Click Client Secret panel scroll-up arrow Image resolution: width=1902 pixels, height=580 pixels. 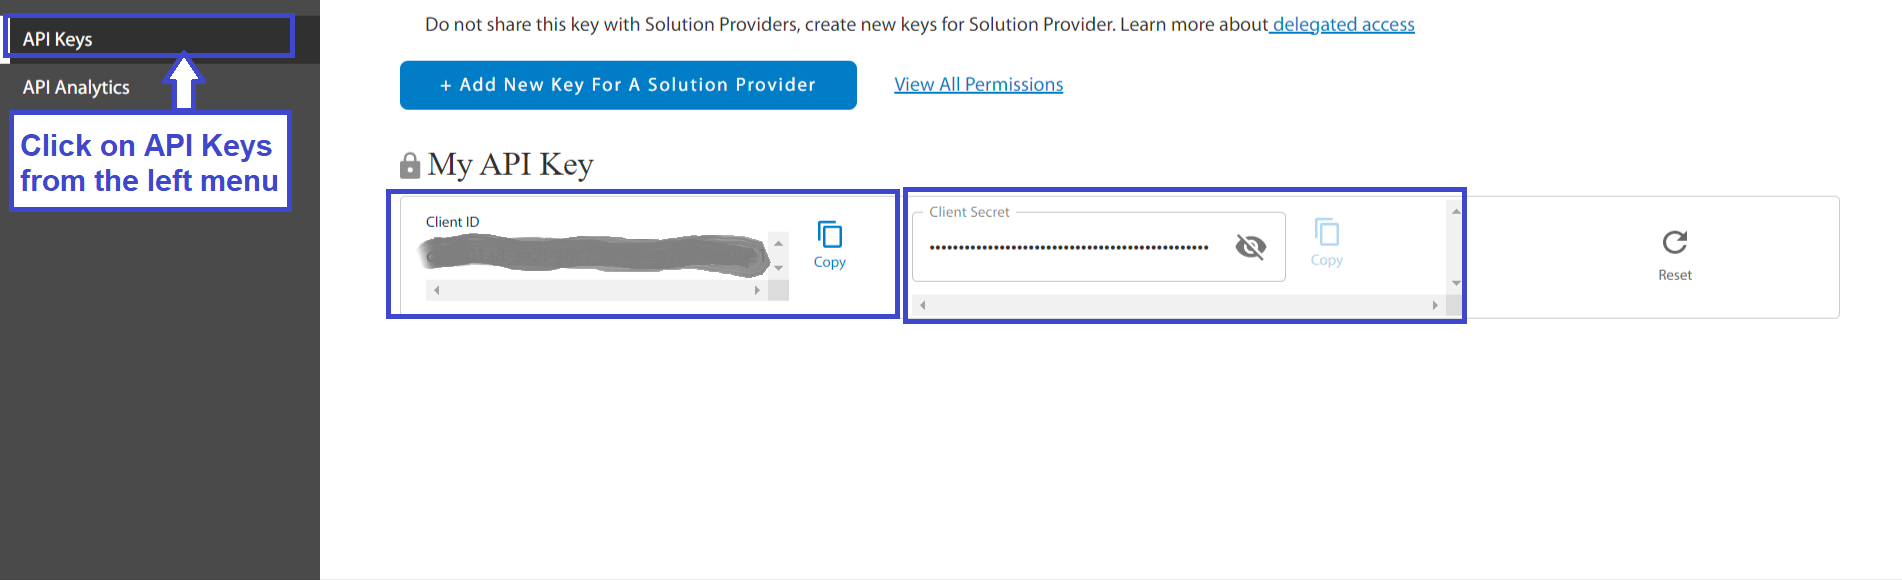pyautogui.click(x=1456, y=211)
